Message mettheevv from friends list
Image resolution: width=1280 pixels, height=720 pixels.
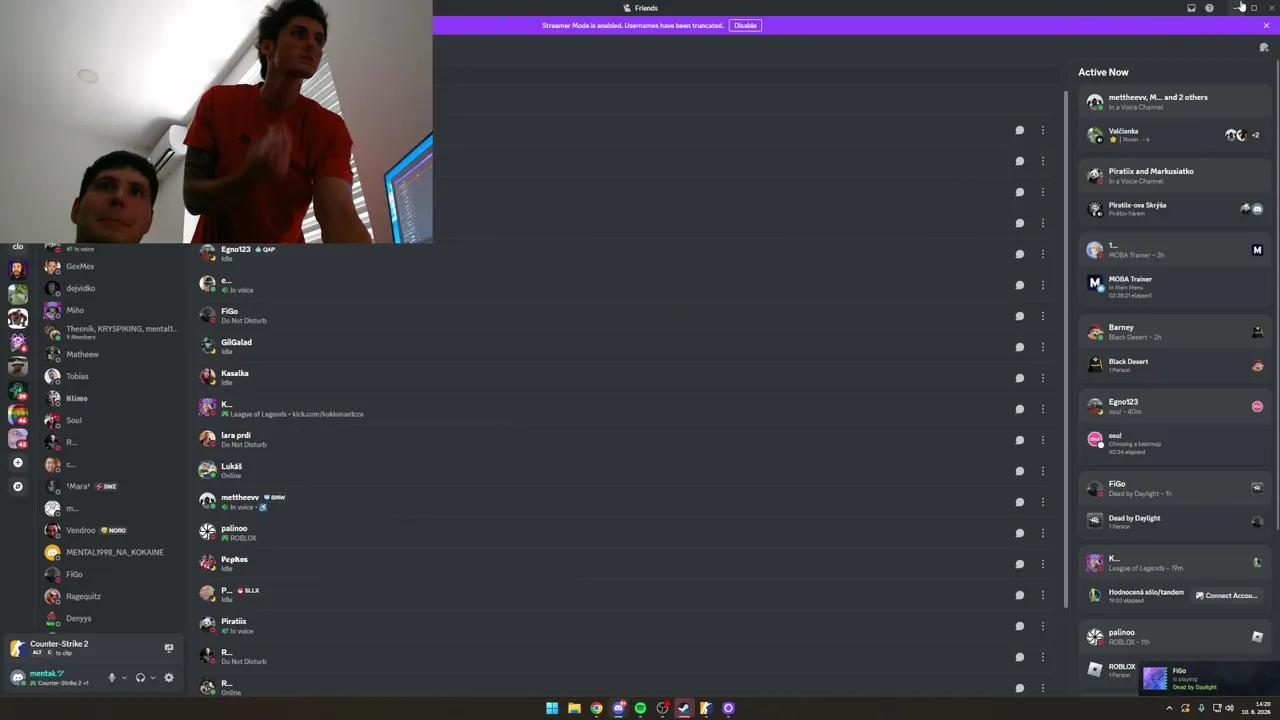[x=1019, y=502]
